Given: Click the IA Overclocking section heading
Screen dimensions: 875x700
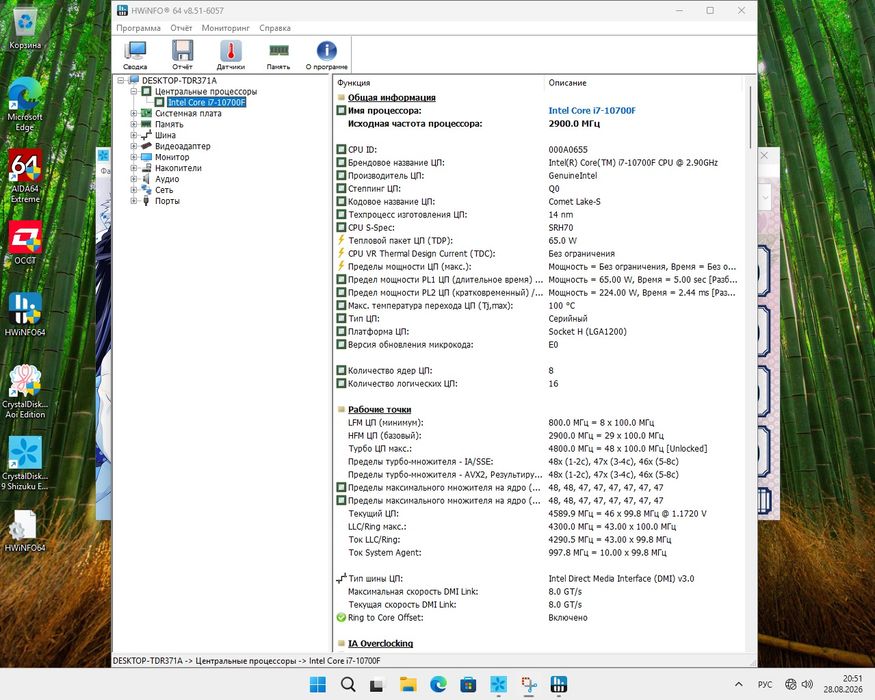Looking at the screenshot, I should click(x=381, y=644).
